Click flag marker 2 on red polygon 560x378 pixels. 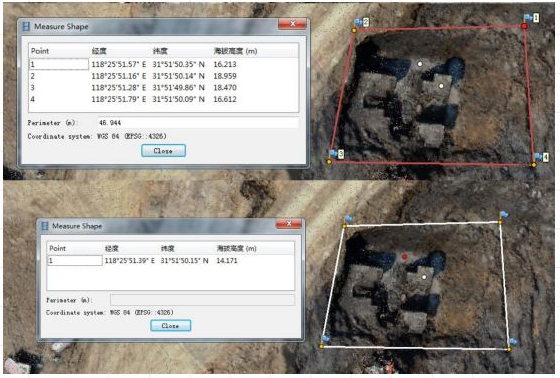361,22
